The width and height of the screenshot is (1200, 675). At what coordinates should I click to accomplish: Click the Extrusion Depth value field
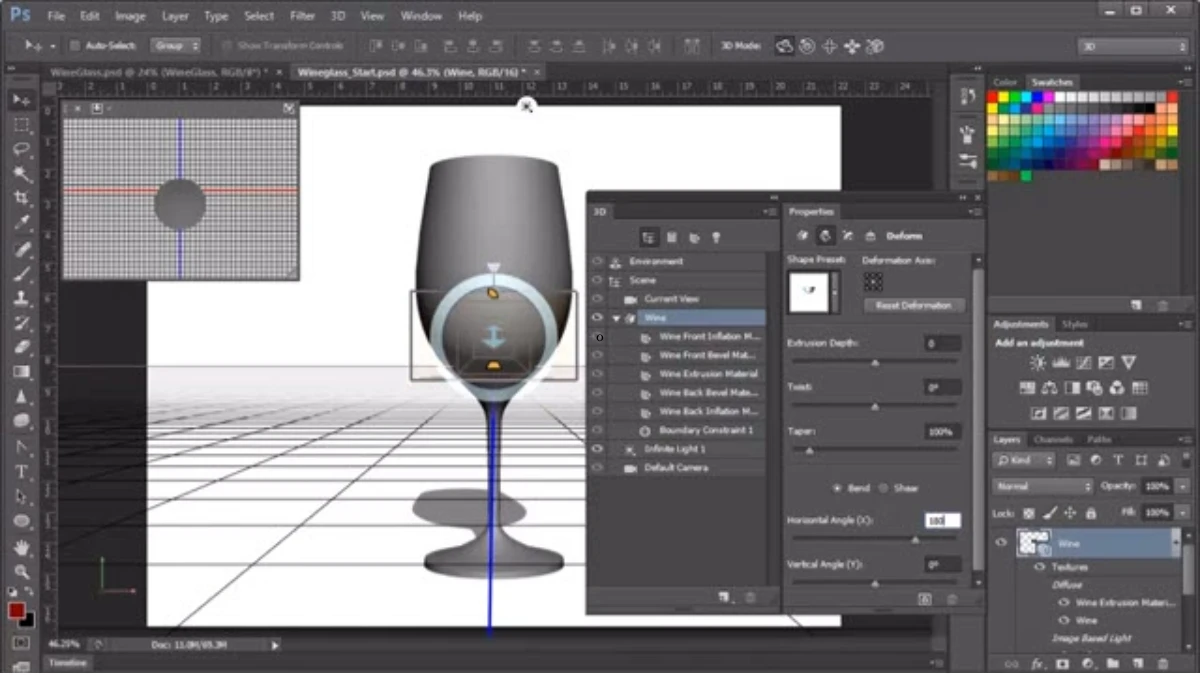pyautogui.click(x=942, y=343)
